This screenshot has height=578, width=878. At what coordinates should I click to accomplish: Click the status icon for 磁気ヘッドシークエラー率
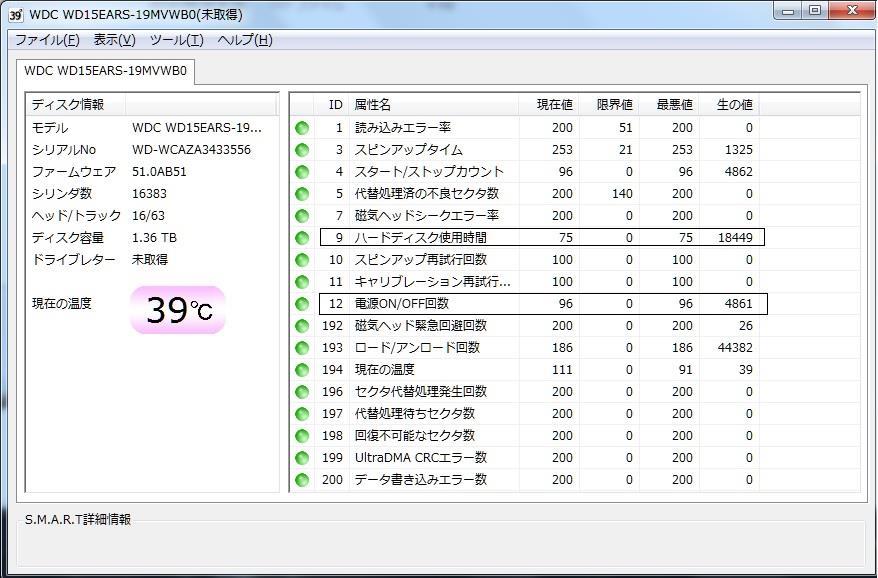[302, 216]
